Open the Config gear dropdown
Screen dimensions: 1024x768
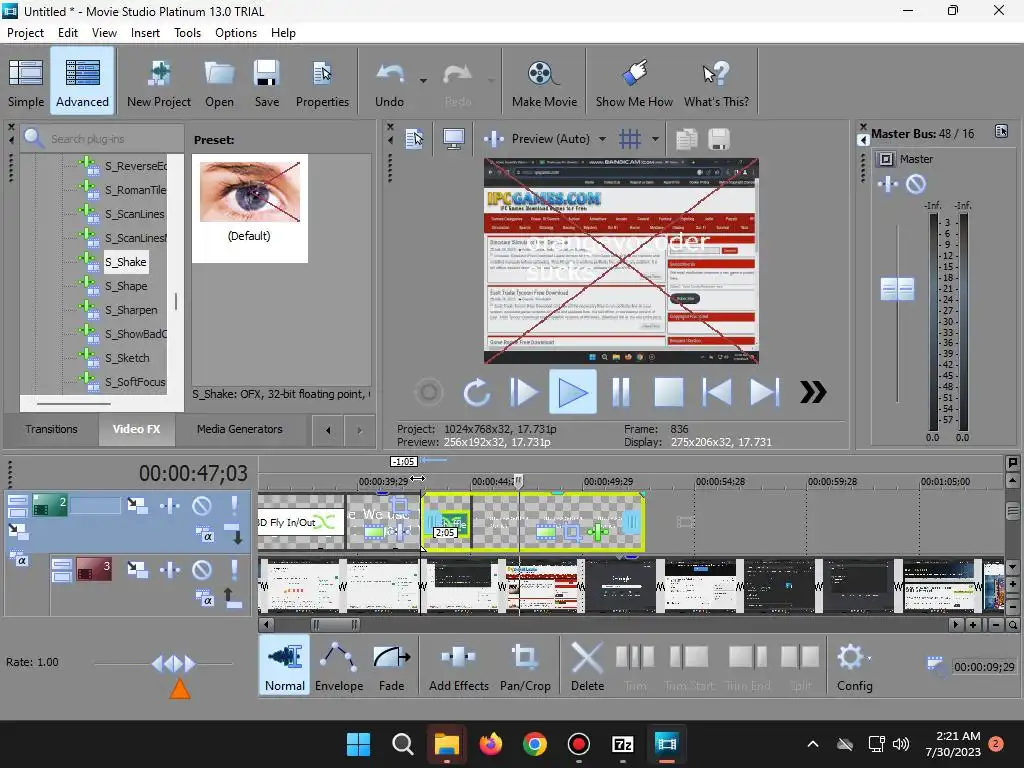(854, 665)
